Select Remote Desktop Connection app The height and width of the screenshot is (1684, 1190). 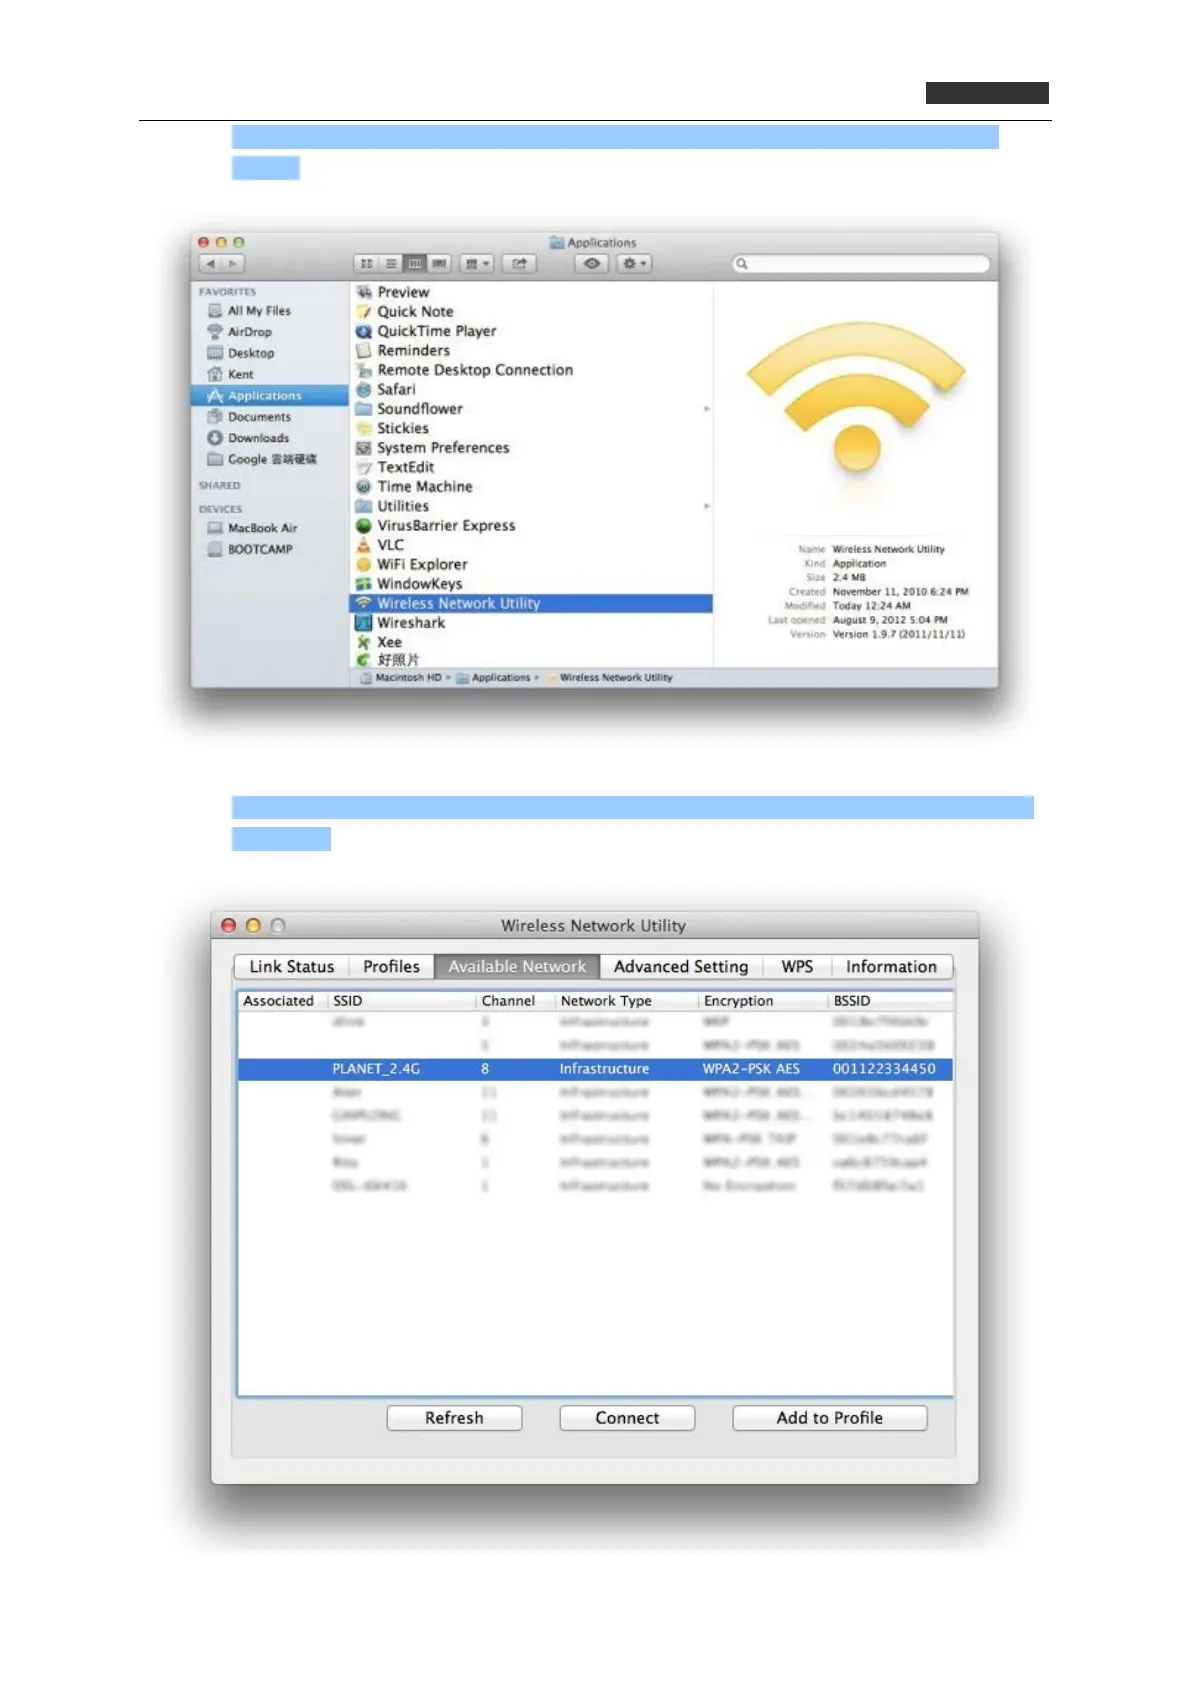click(465, 370)
